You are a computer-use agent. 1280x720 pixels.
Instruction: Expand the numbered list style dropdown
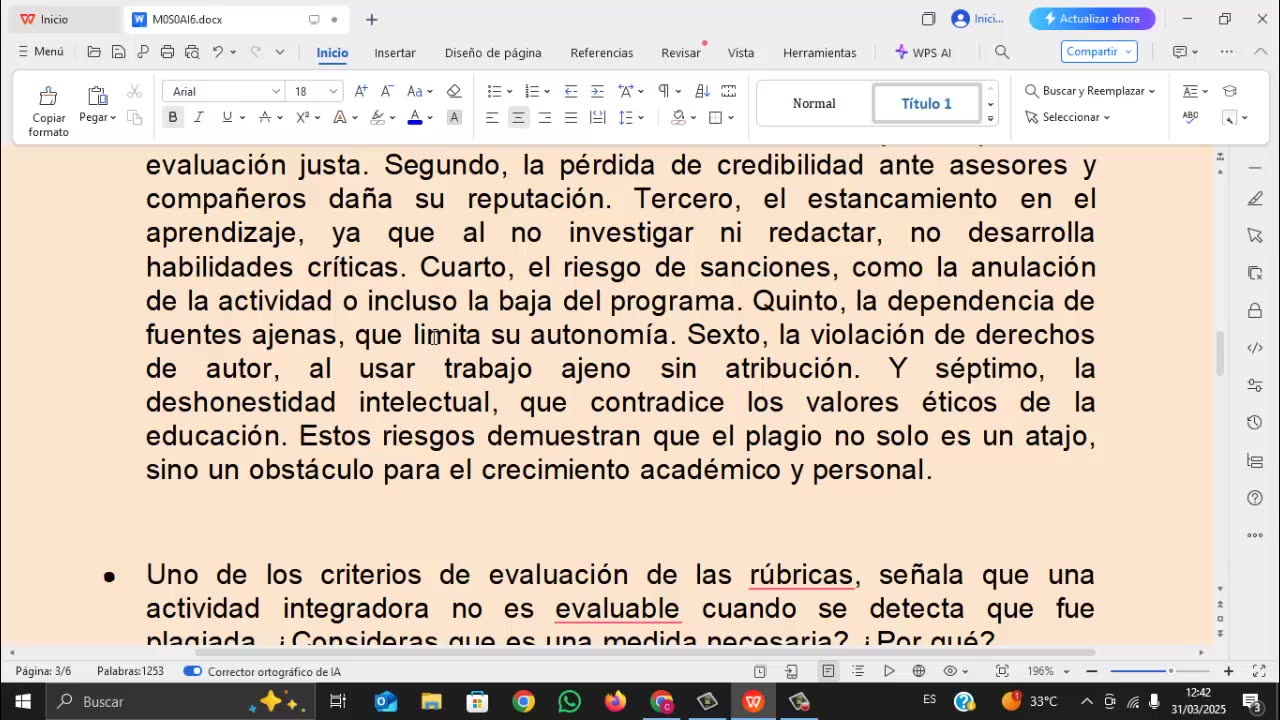click(547, 92)
